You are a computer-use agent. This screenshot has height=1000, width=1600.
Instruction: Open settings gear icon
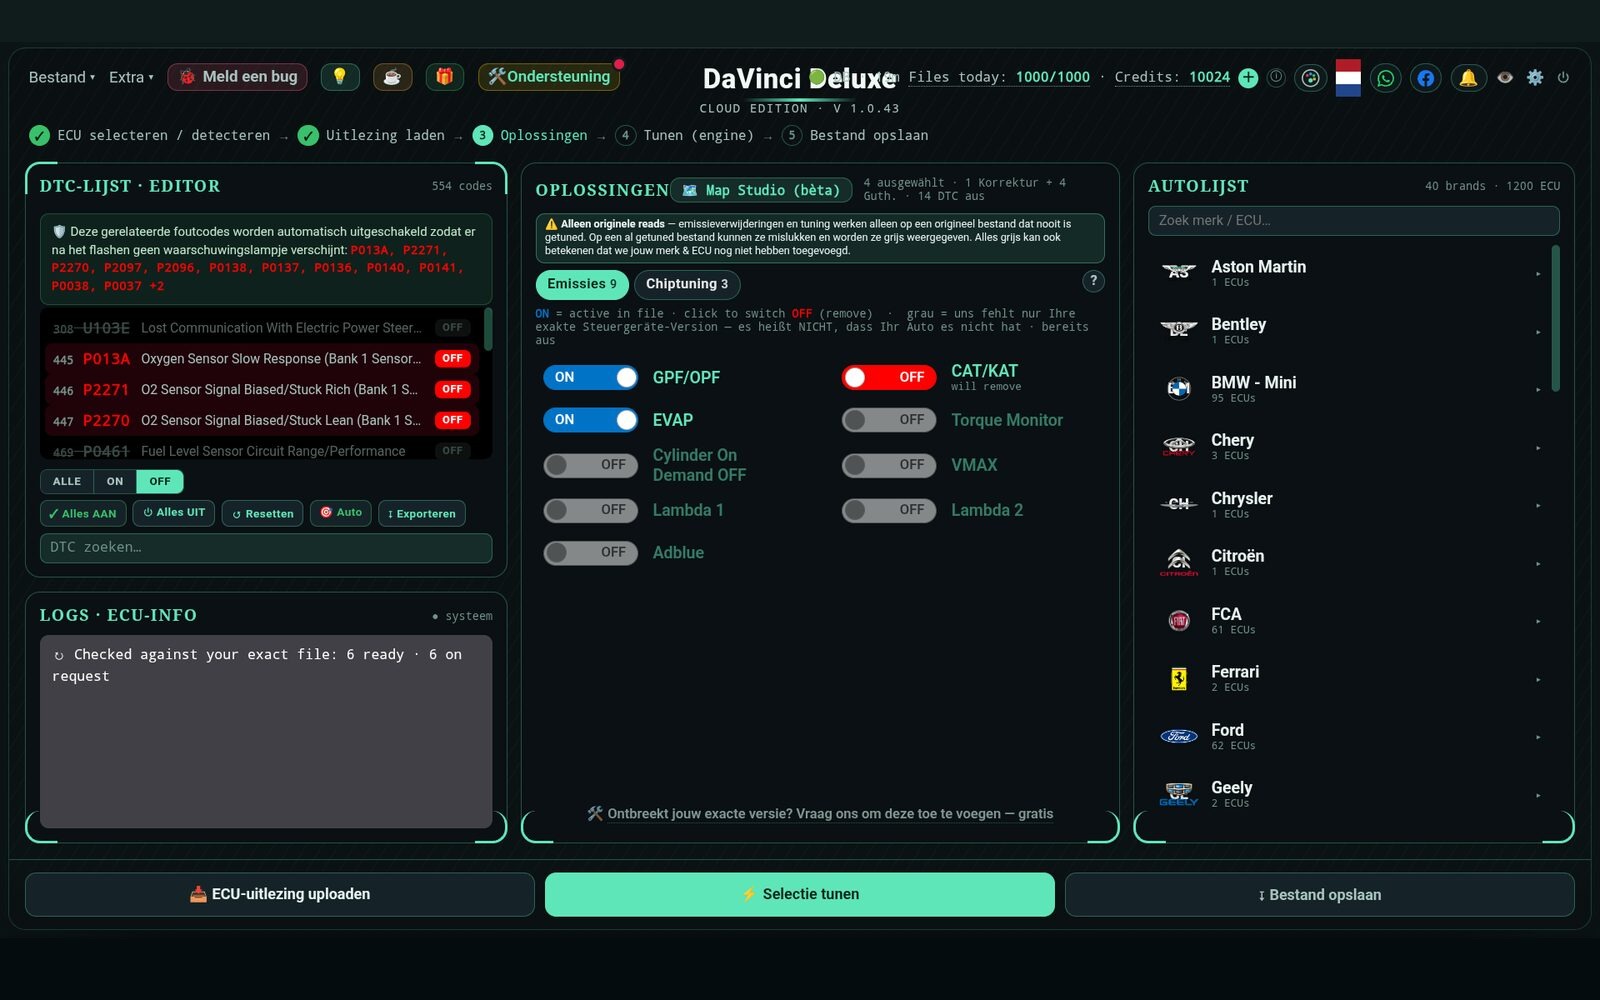1535,77
